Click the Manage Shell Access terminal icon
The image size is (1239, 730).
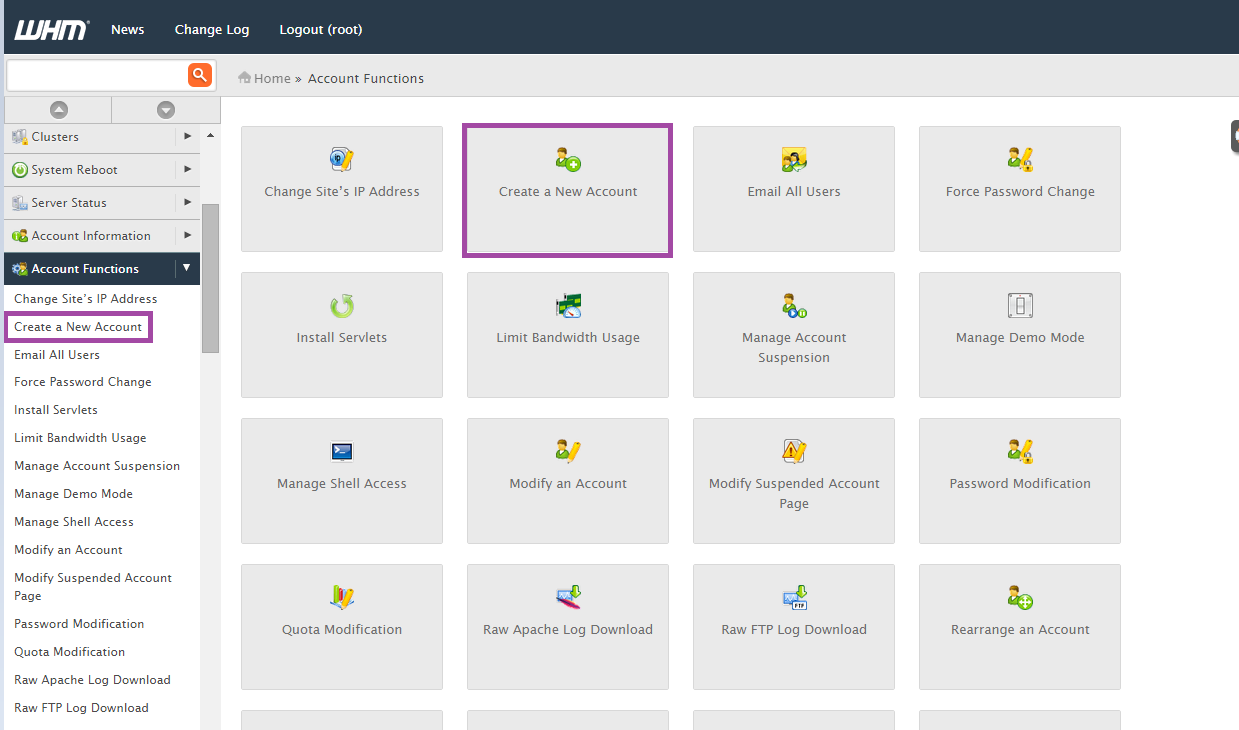pos(342,452)
